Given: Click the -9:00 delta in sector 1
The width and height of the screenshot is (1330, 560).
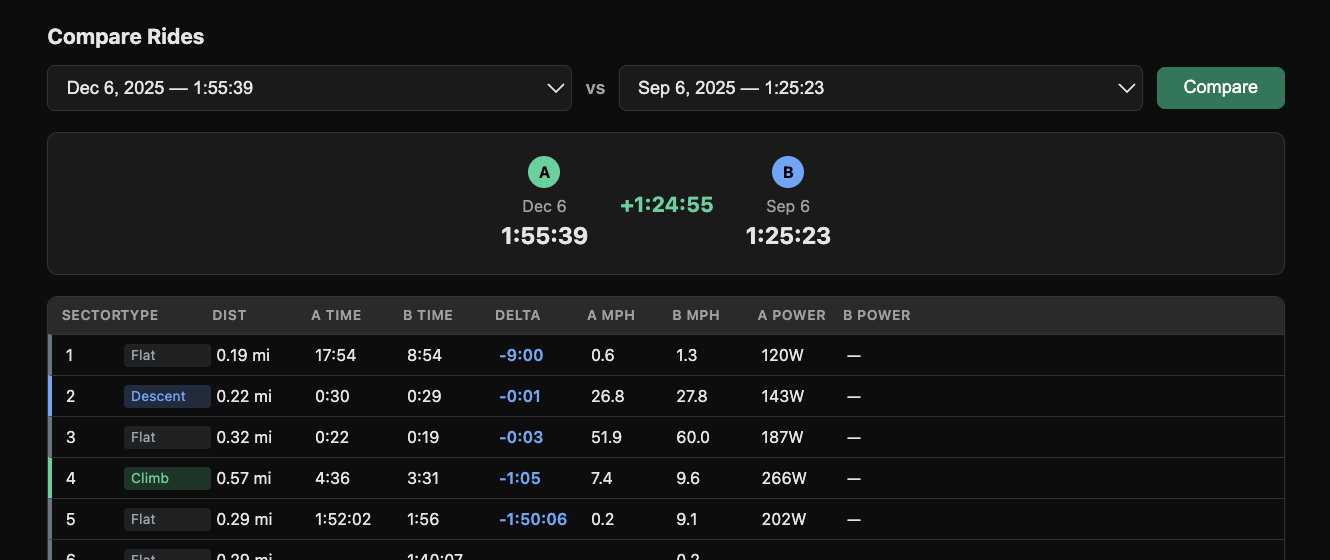Looking at the screenshot, I should click(x=521, y=355).
